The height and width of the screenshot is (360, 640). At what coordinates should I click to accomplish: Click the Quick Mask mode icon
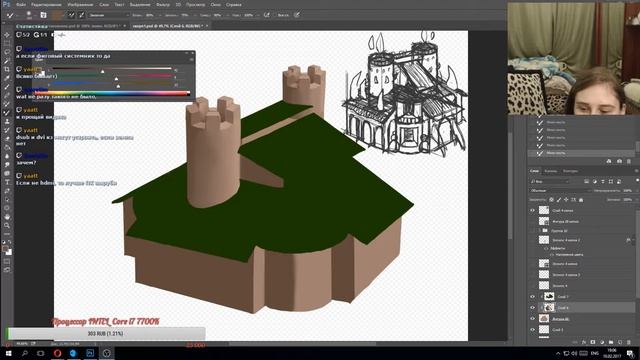click(x=7, y=261)
